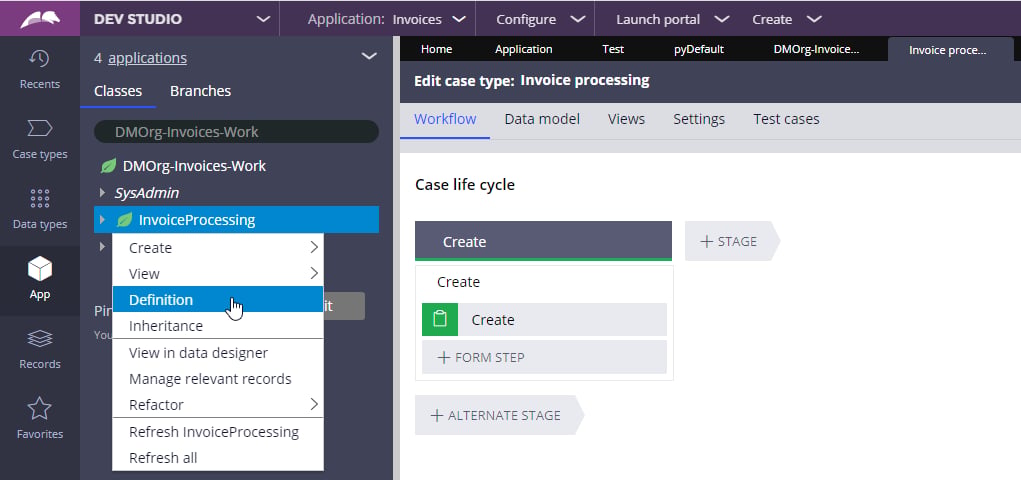1021x480 pixels.
Task: Click the Pega logo icon
Action: [40, 19]
